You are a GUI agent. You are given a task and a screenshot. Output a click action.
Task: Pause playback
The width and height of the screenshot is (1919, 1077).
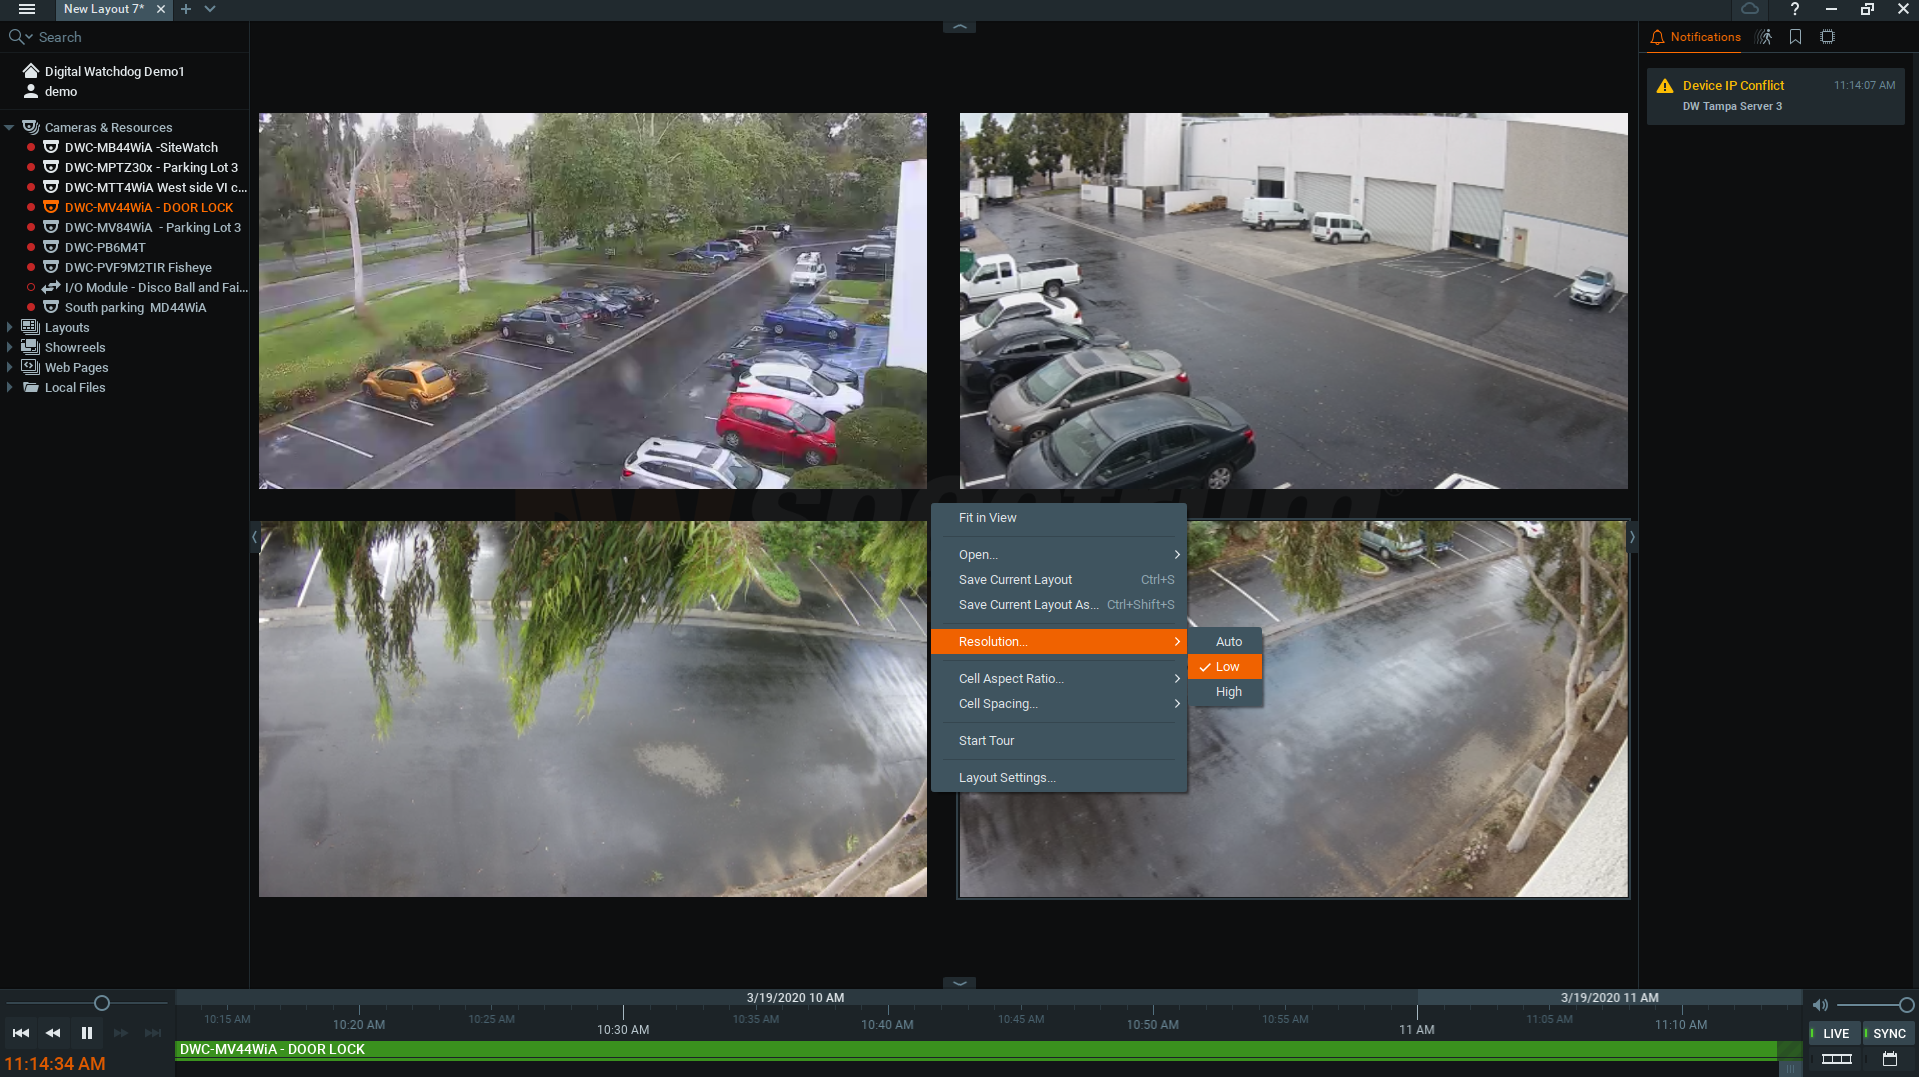(x=87, y=1033)
